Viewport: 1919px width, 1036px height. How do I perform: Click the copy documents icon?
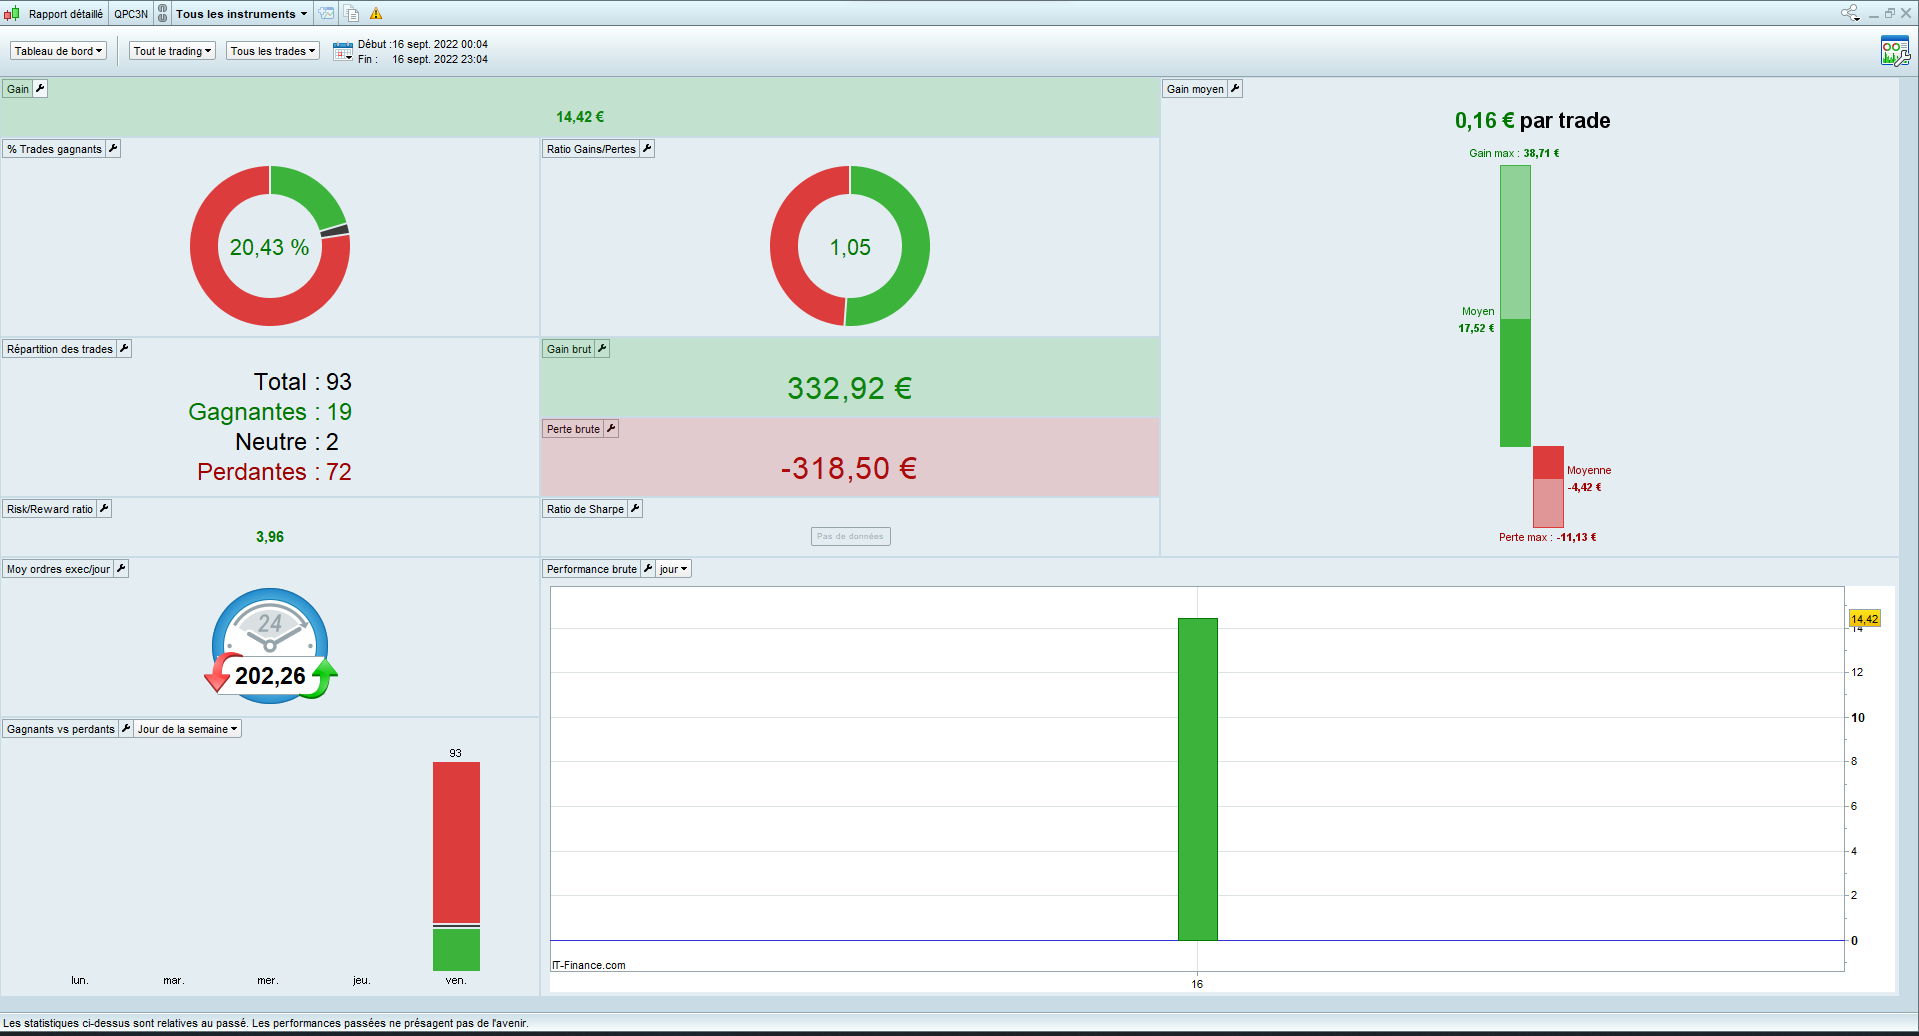[352, 13]
